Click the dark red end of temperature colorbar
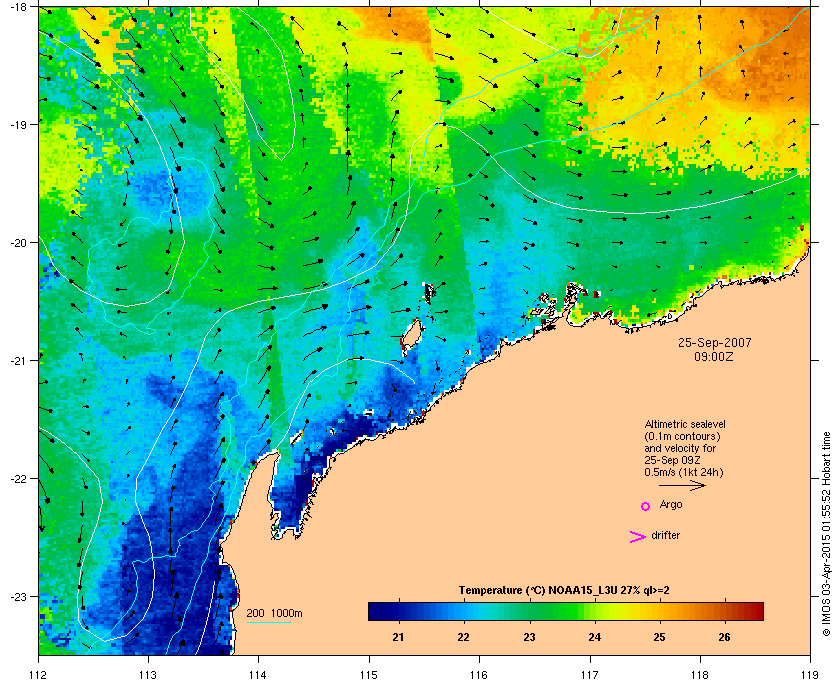The width and height of the screenshot is (840, 680). 756,611
